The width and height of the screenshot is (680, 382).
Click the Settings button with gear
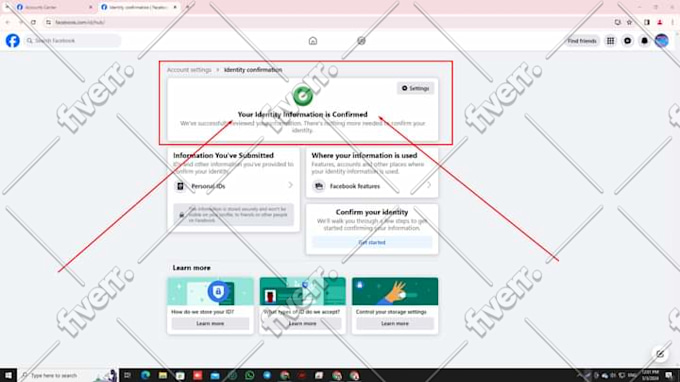point(415,88)
